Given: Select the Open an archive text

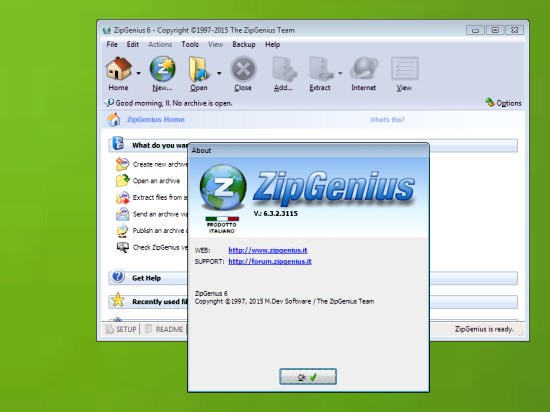Looking at the screenshot, I should [x=156, y=181].
